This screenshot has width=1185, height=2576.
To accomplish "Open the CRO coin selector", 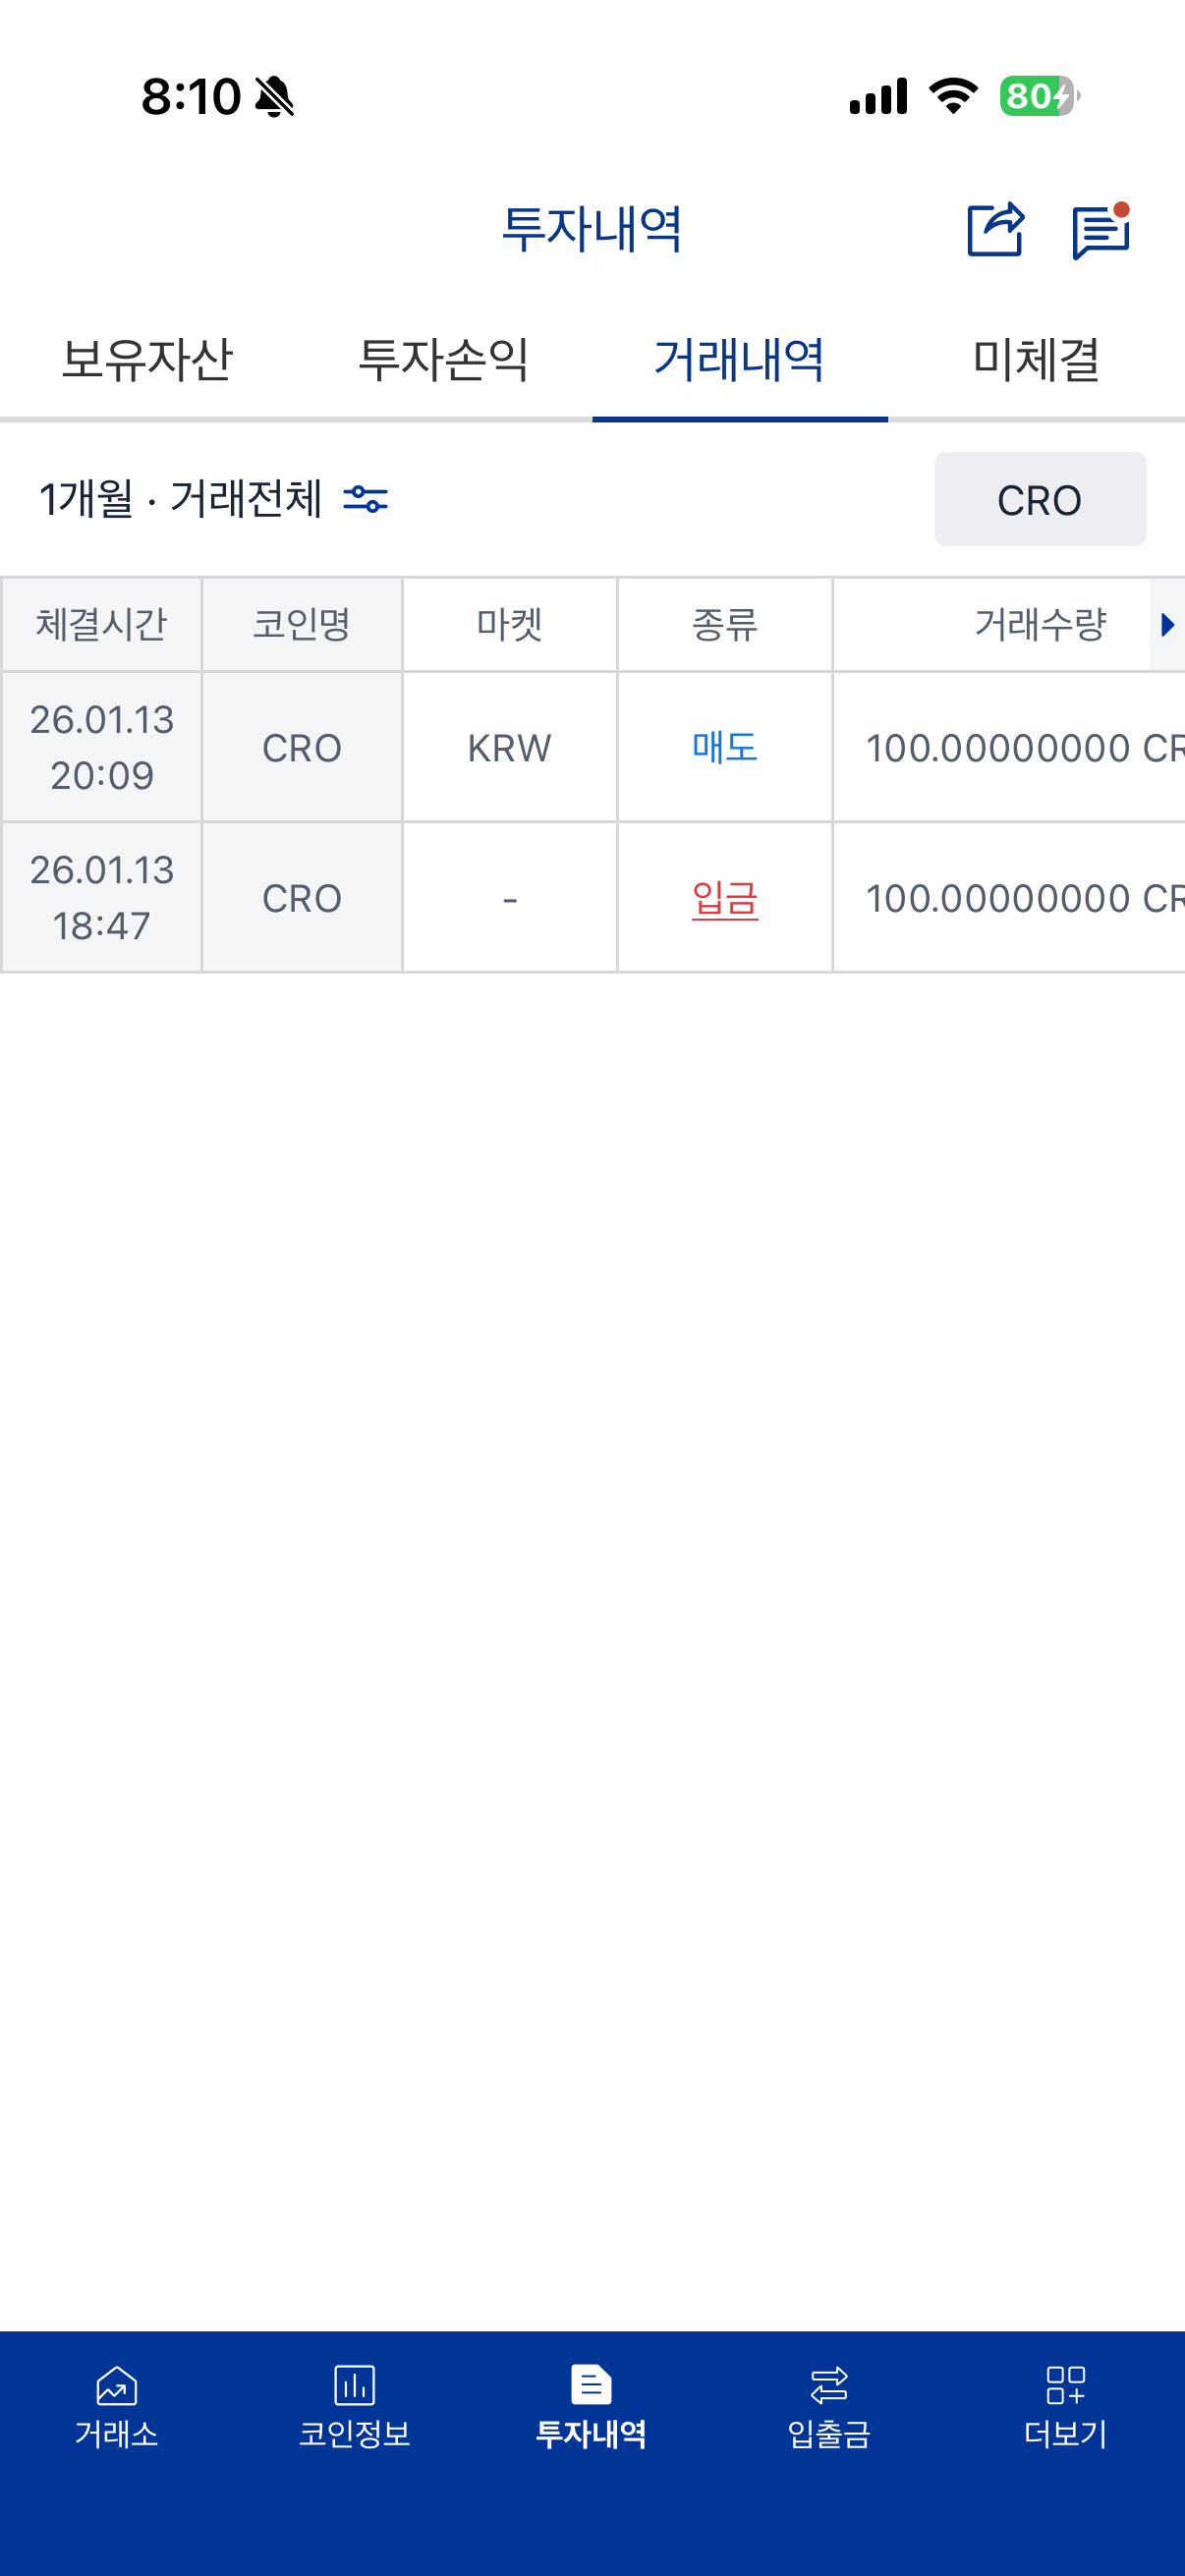I will point(1039,499).
